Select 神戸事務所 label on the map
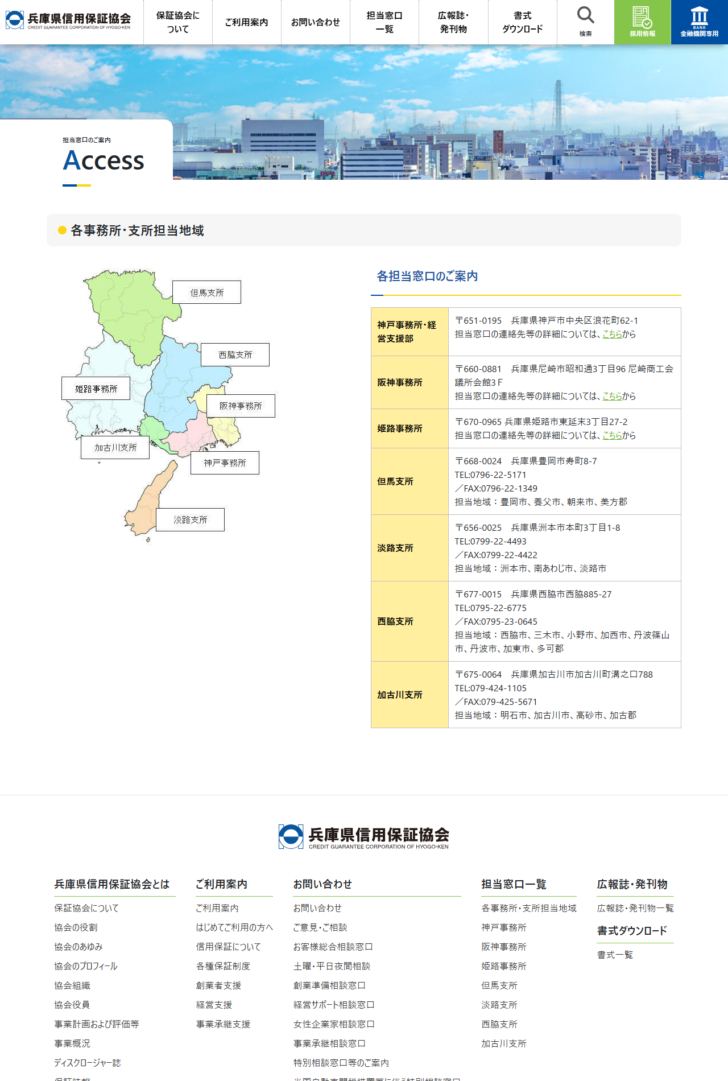The height and width of the screenshot is (1081, 728). pos(225,463)
